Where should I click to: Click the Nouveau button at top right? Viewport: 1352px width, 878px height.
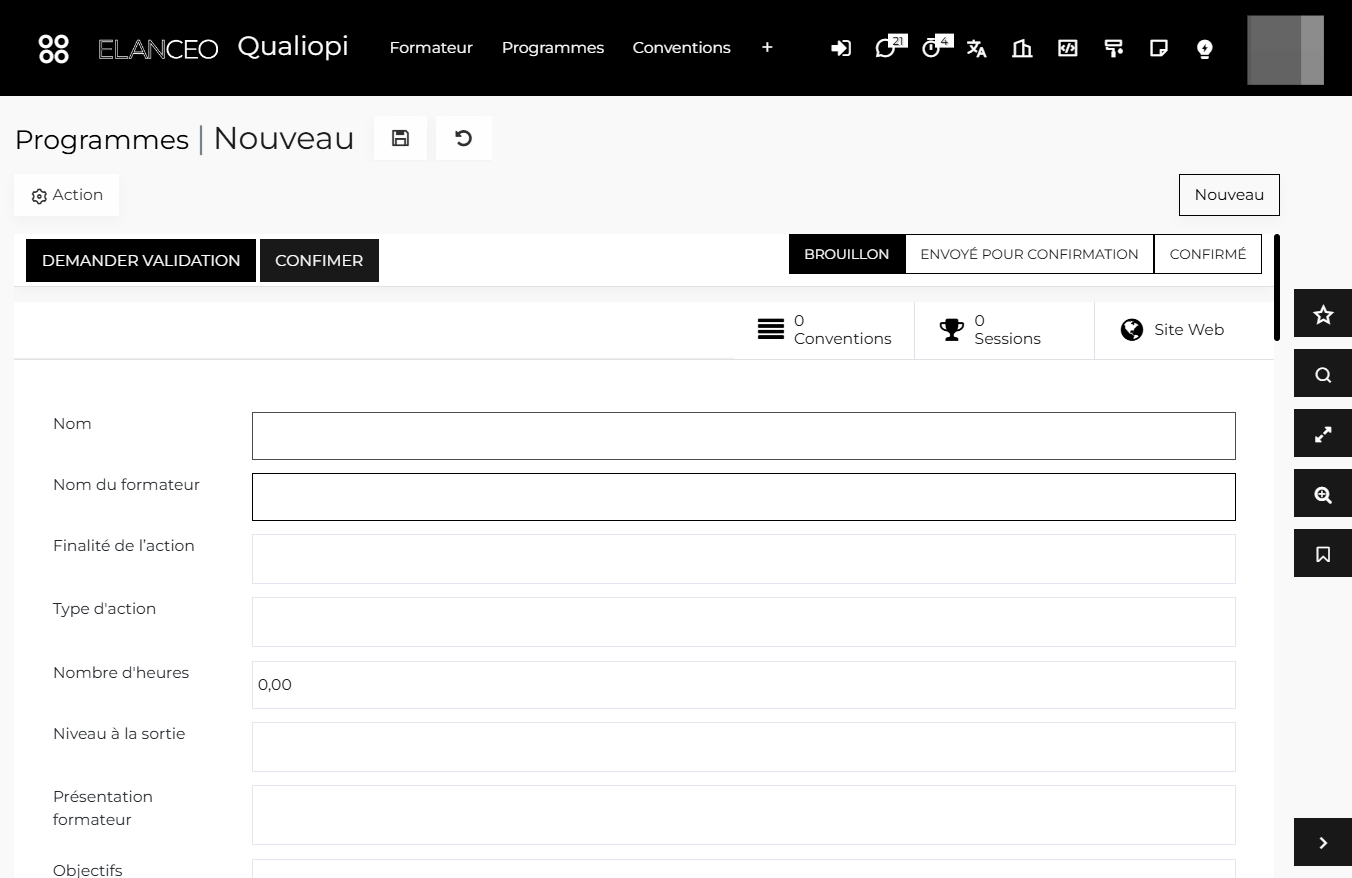(1229, 195)
